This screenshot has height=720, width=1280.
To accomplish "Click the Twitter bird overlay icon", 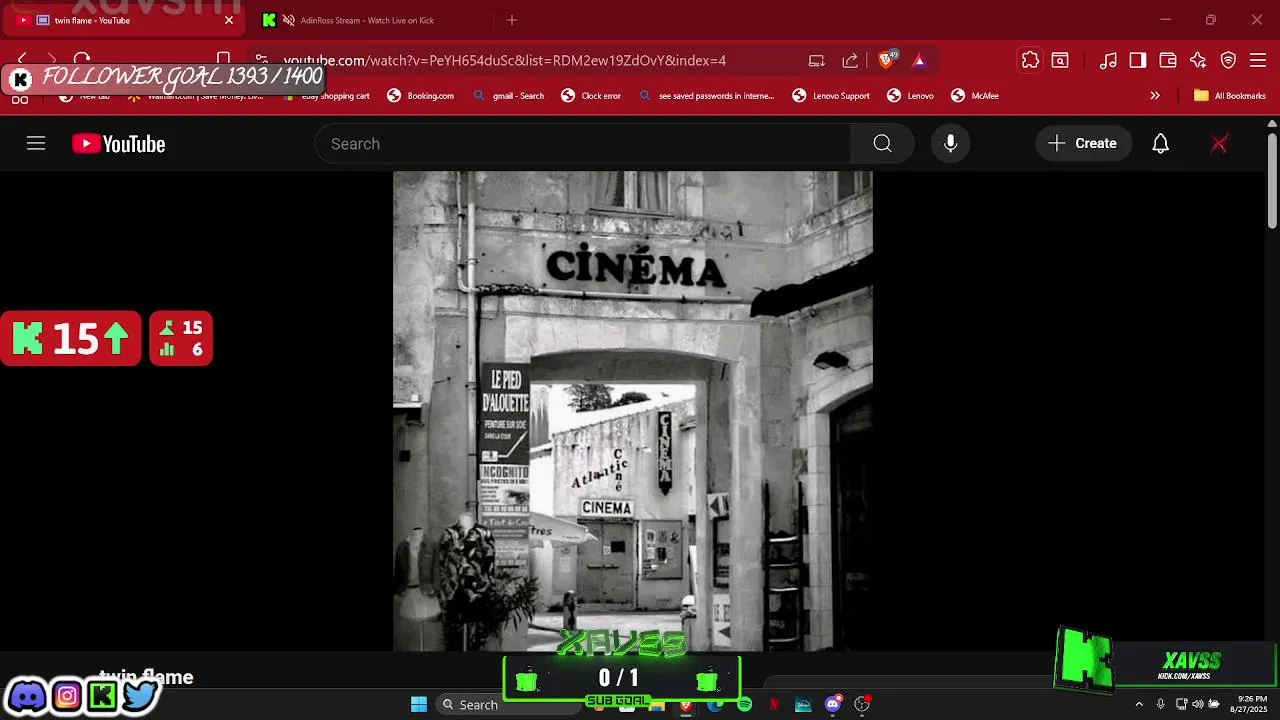I will pos(141,696).
